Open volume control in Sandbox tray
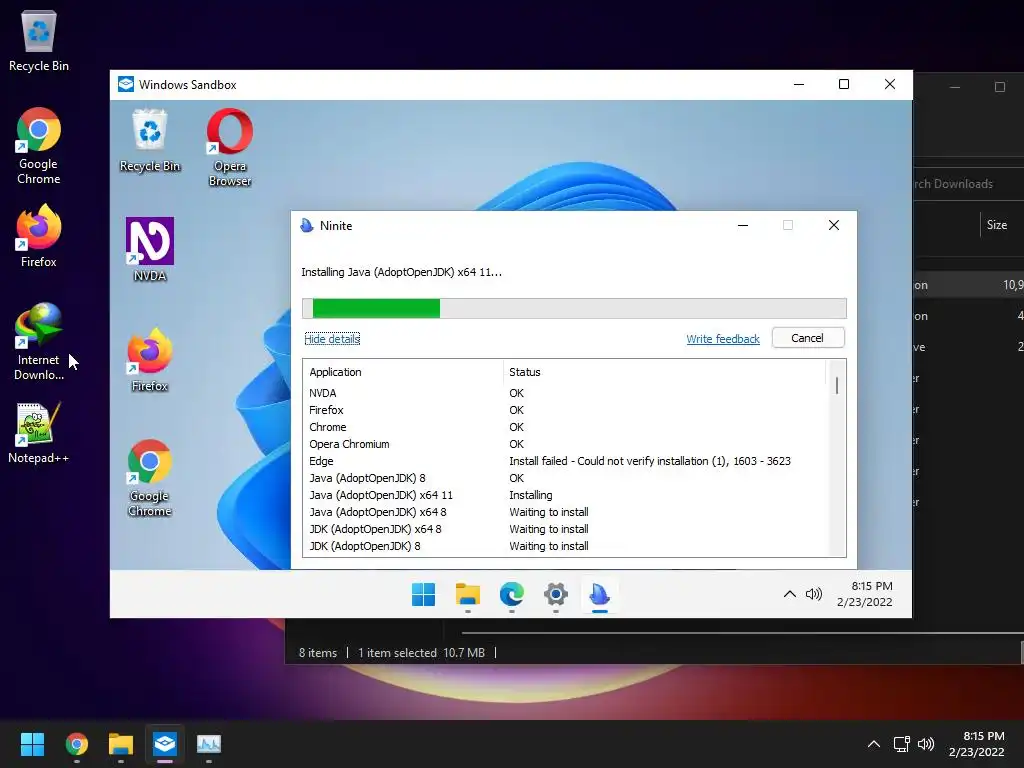 (814, 594)
